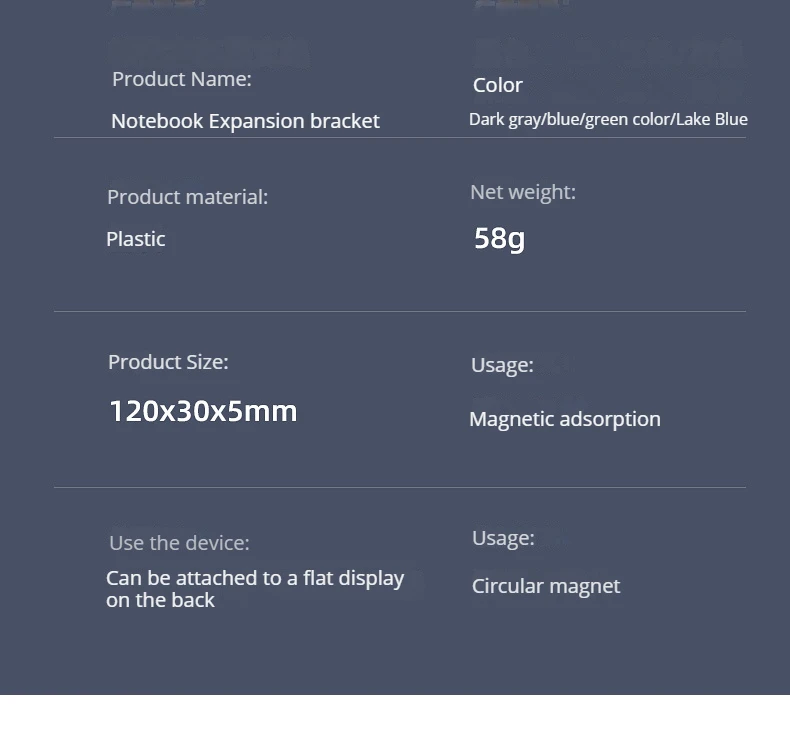This screenshot has height=736, width=790.
Task: Click the white strip below the panel
Action: click(x=395, y=716)
